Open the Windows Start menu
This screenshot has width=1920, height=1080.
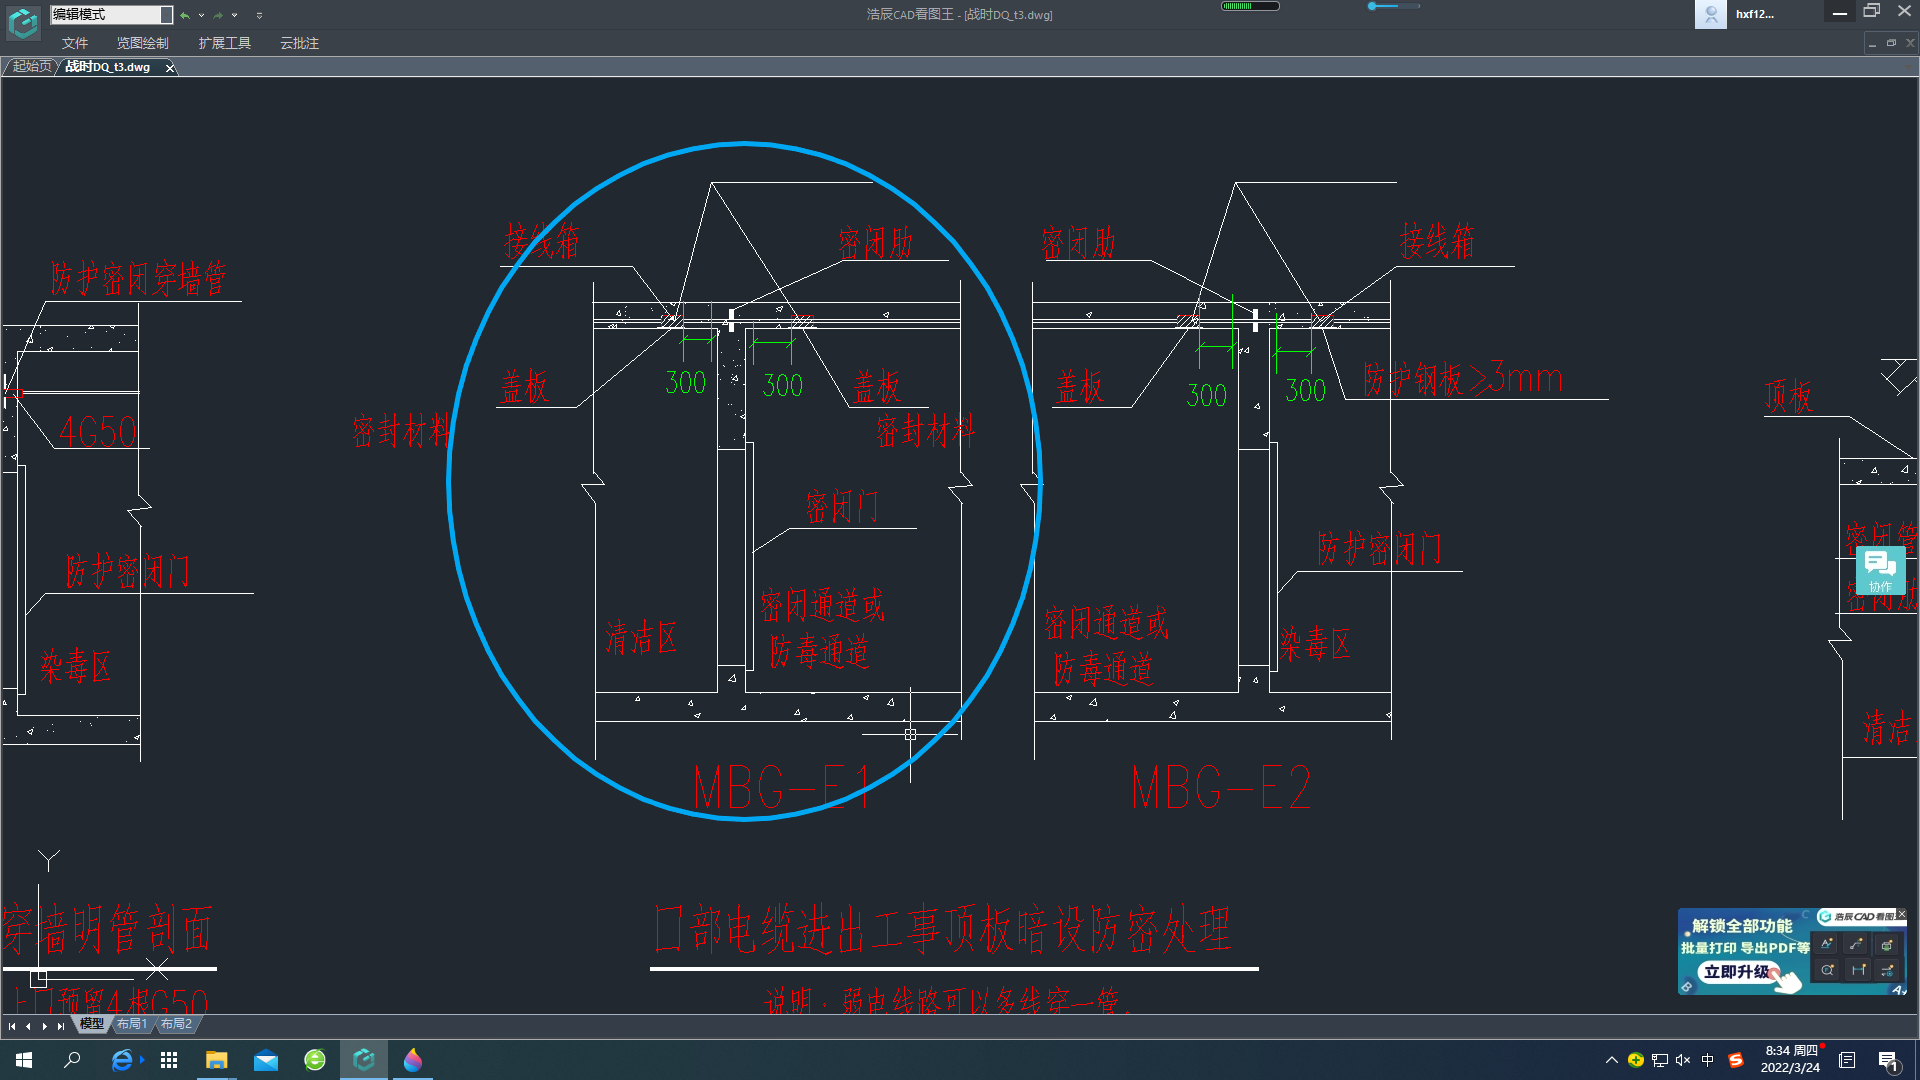click(24, 1060)
